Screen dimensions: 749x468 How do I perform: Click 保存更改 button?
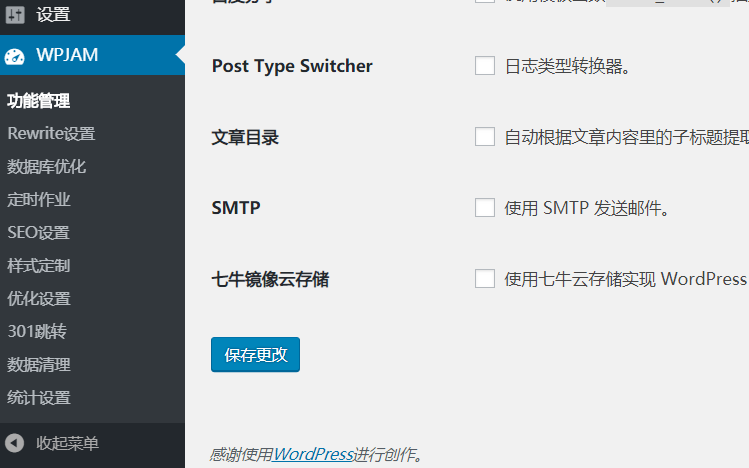click(256, 355)
